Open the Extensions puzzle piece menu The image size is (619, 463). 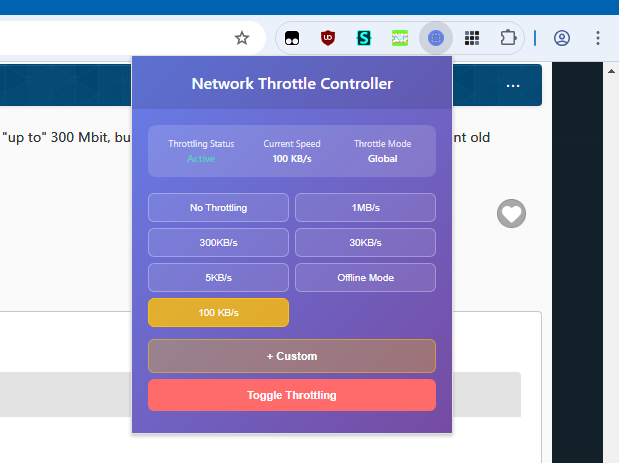[508, 38]
